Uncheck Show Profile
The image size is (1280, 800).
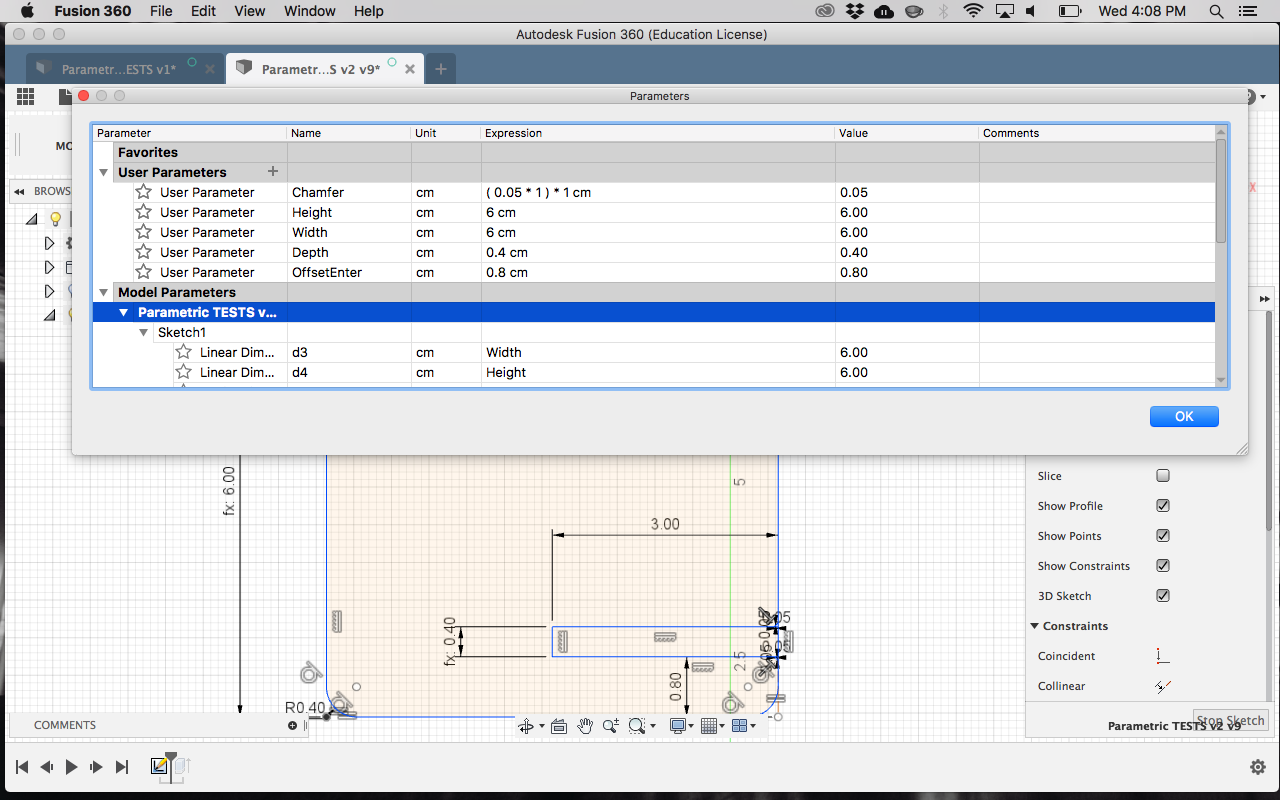point(1162,506)
